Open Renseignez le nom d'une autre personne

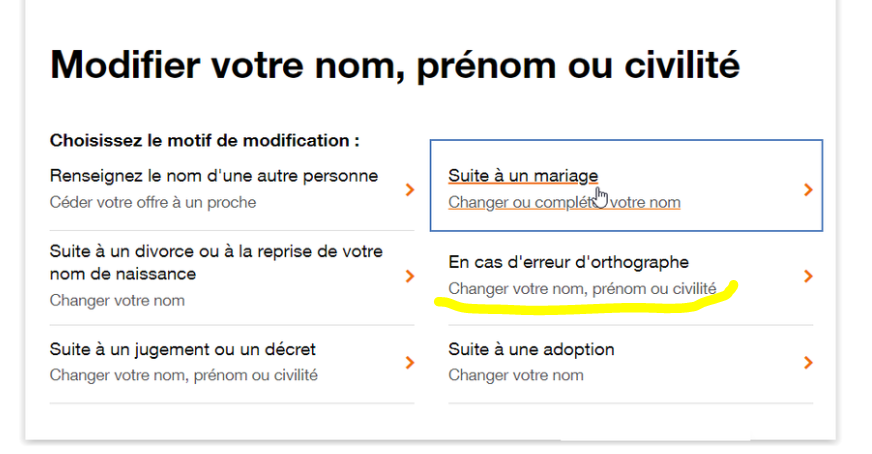tap(214, 176)
